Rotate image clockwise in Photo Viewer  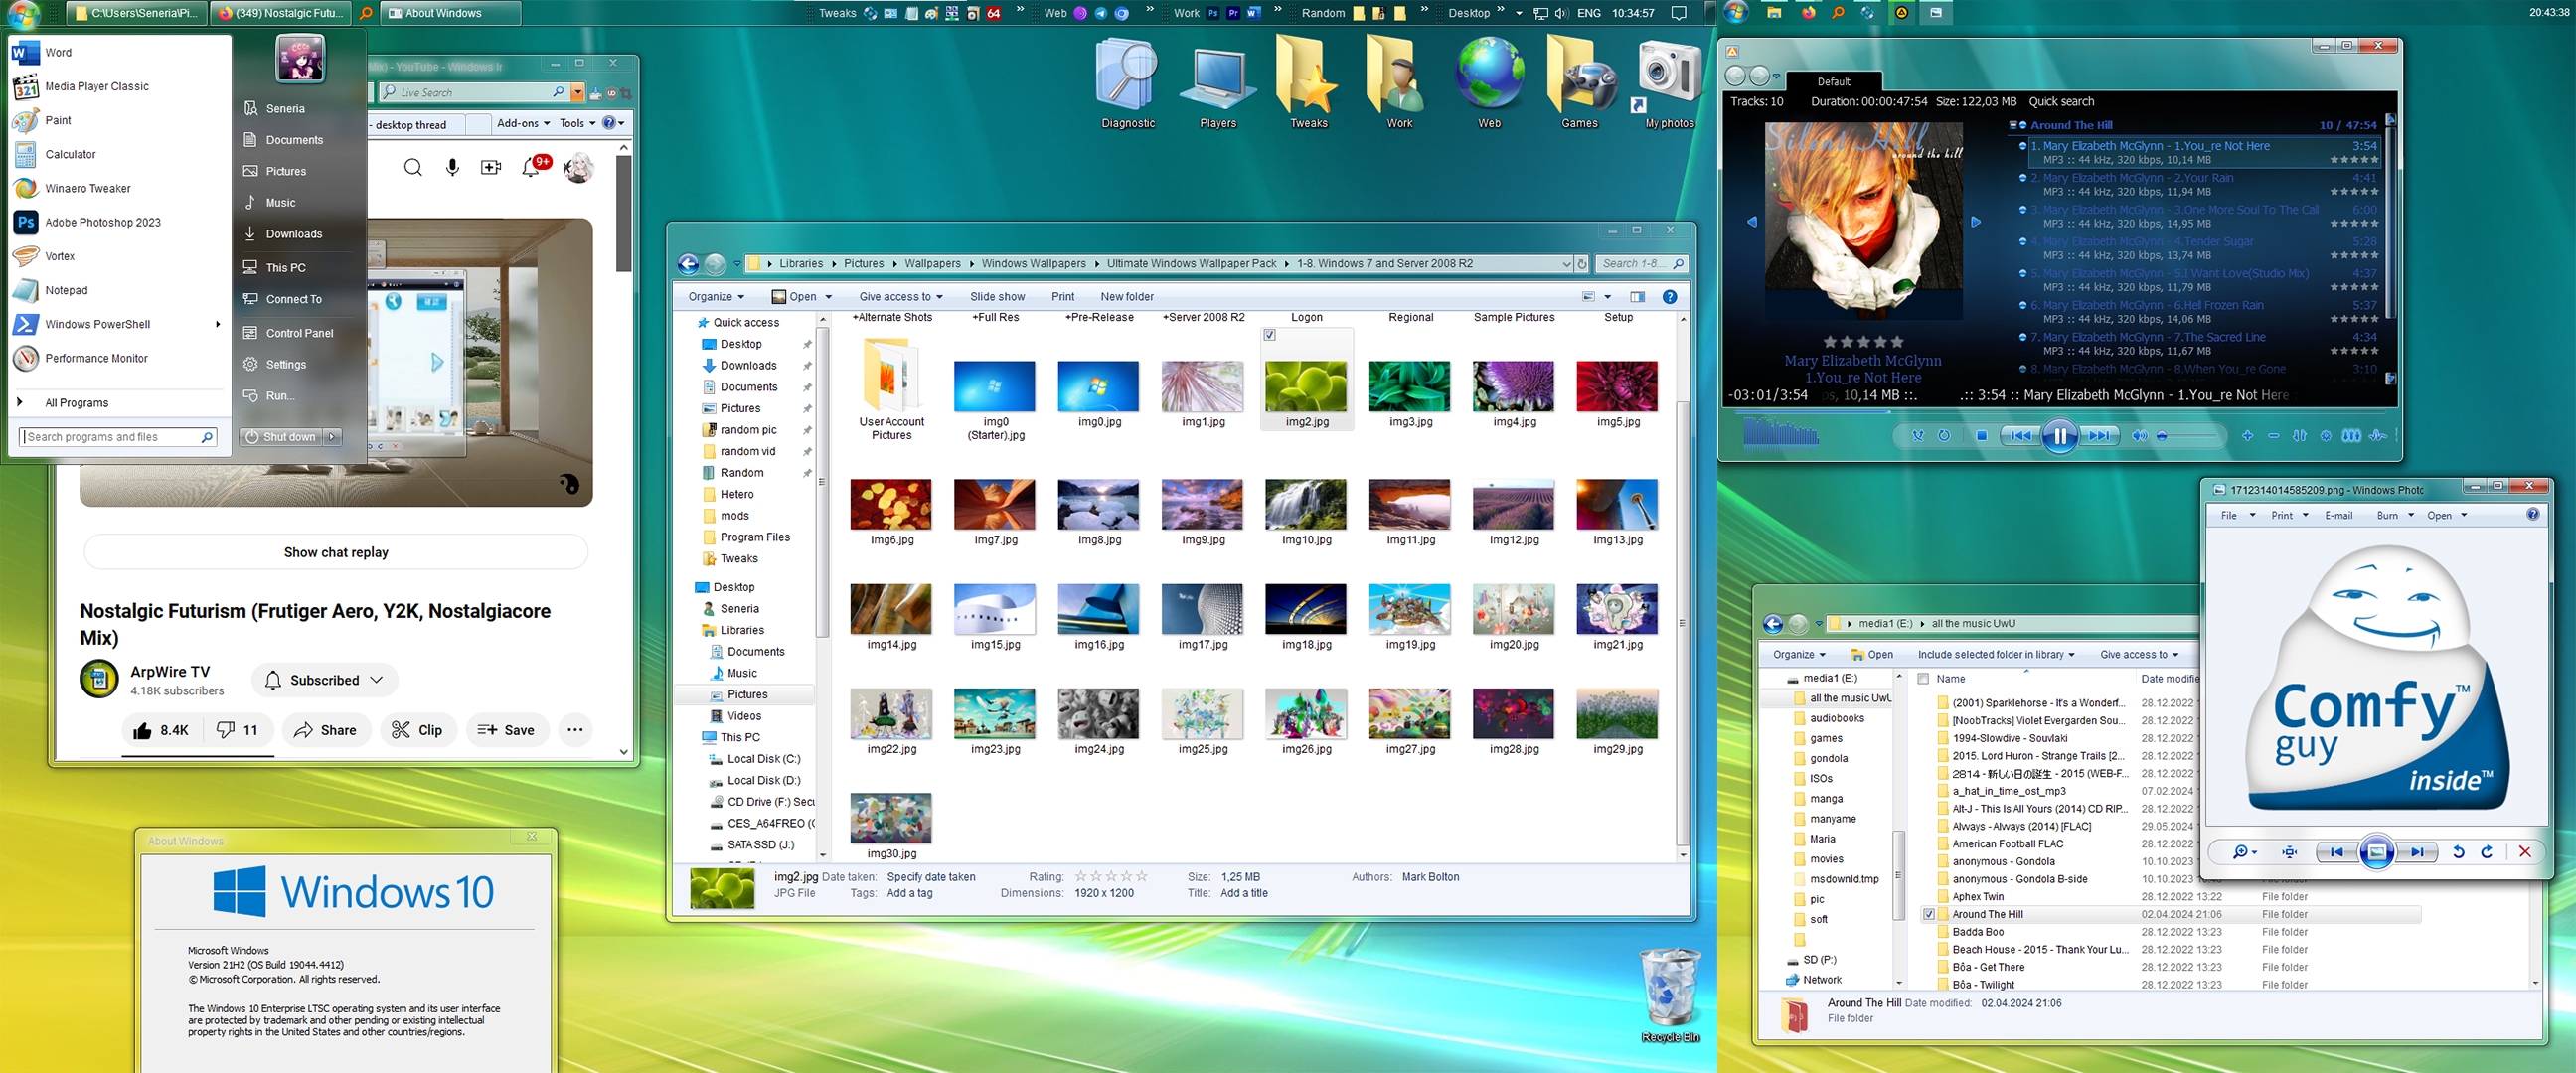pos(2487,852)
